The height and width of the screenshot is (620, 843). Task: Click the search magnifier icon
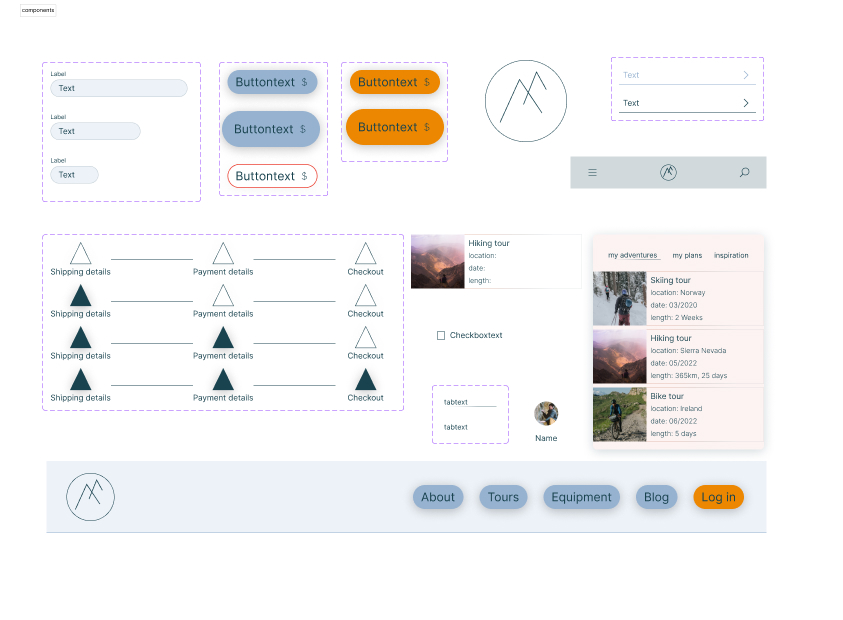pos(744,173)
